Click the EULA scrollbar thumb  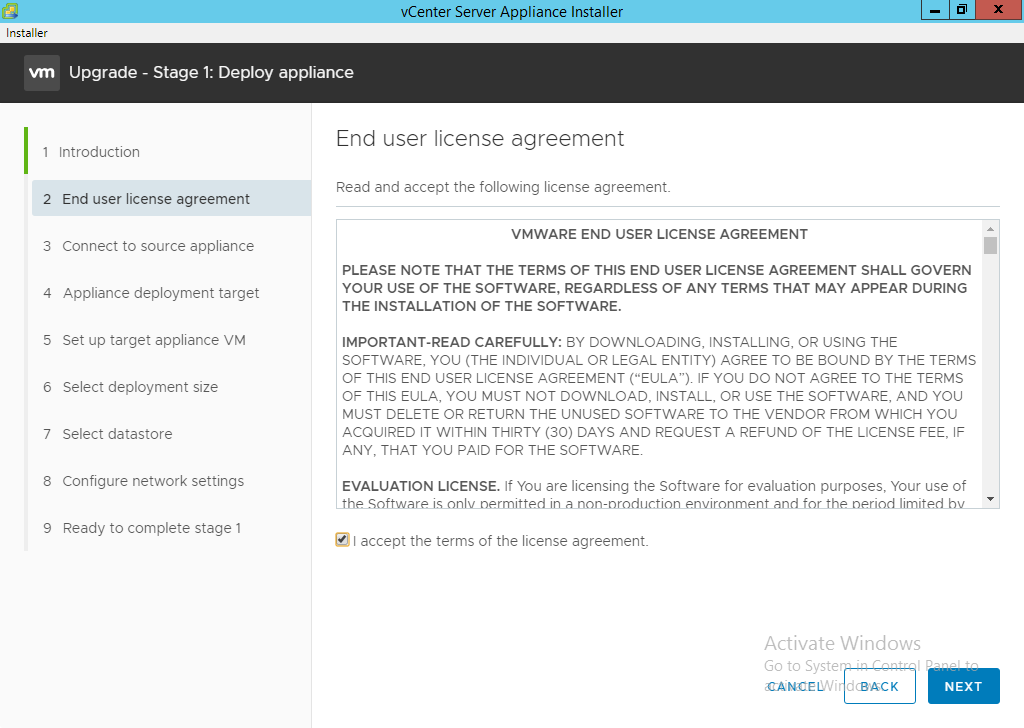tap(991, 245)
